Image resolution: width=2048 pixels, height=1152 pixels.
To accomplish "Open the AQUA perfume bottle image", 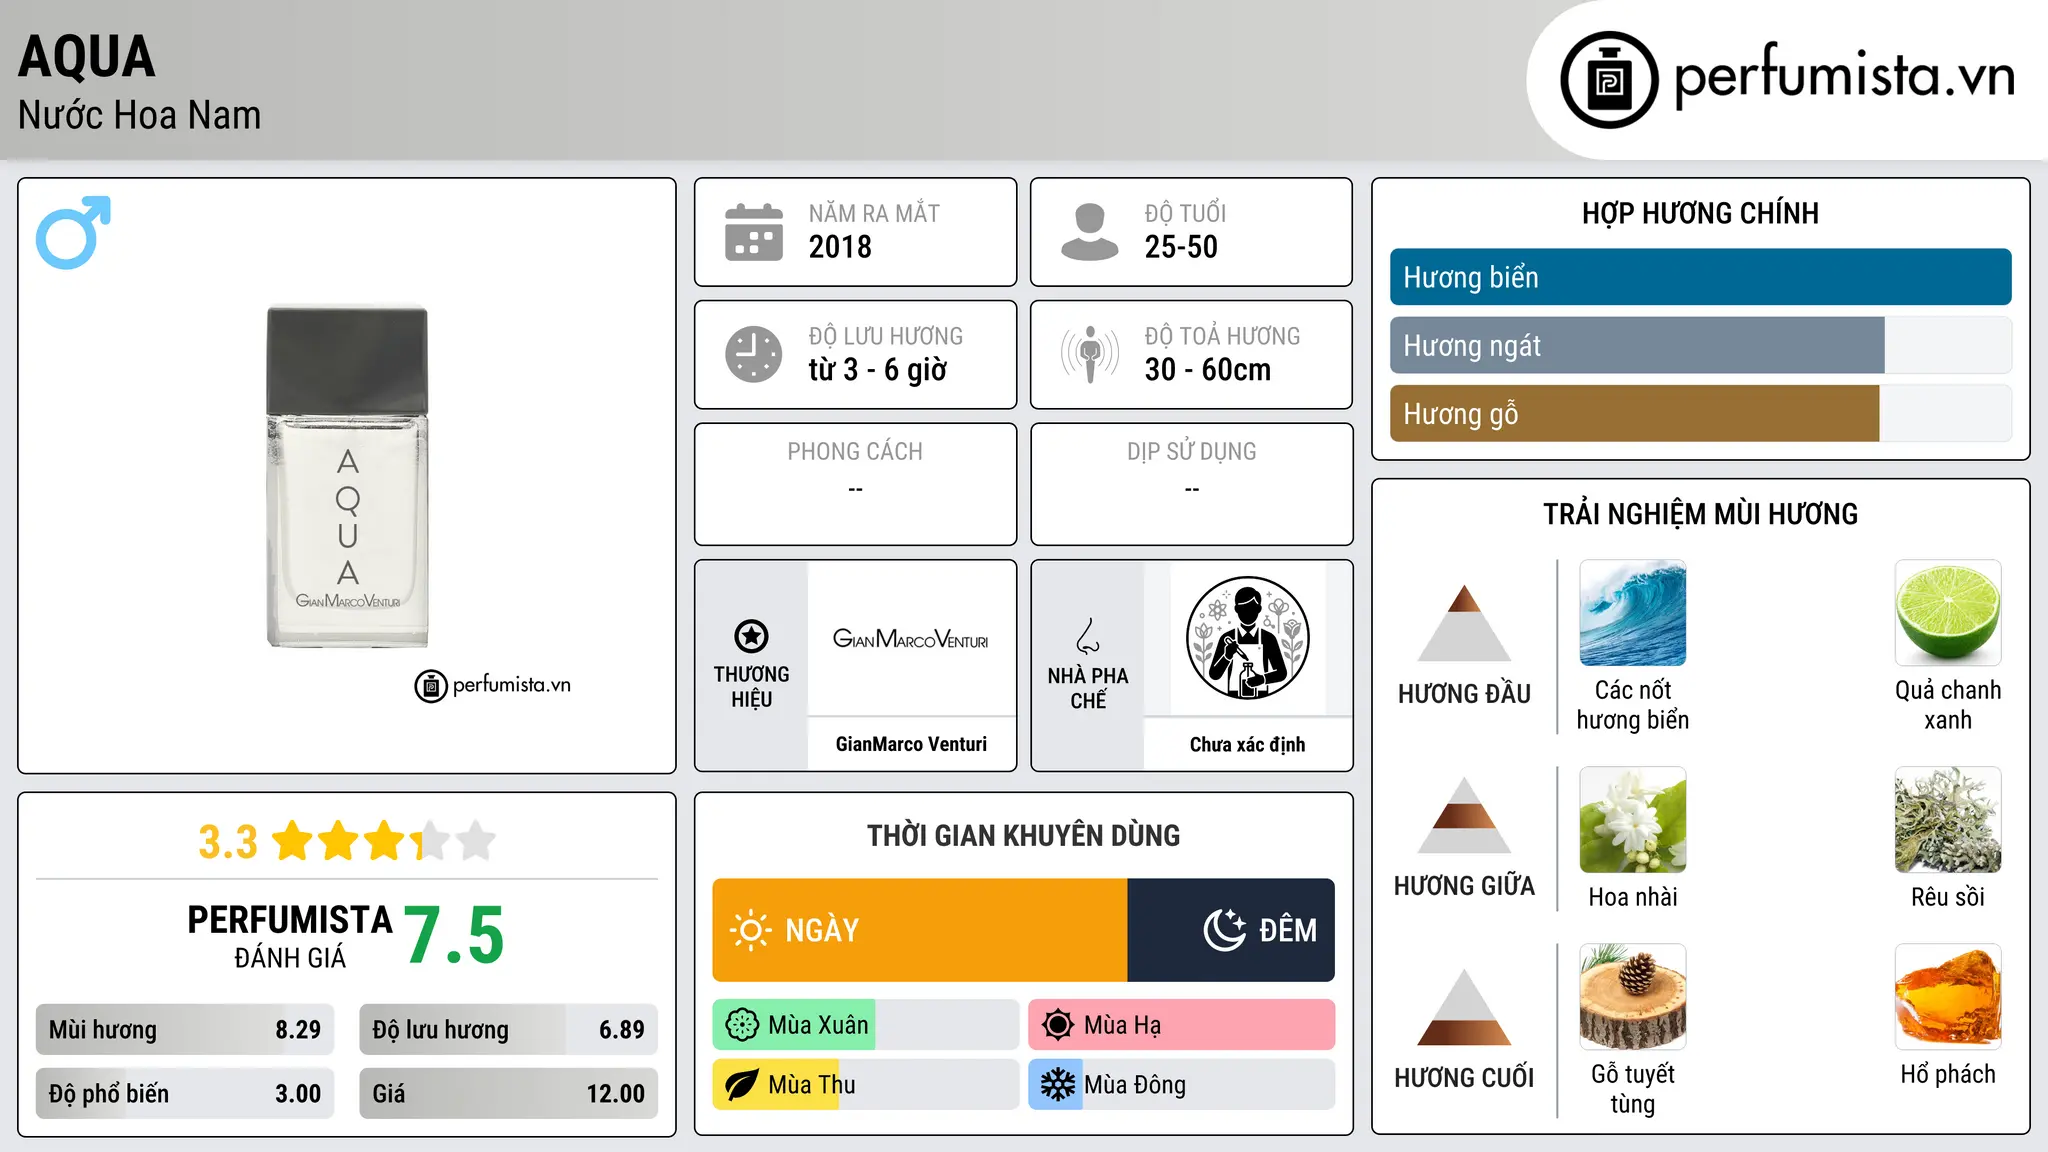I will (x=347, y=476).
